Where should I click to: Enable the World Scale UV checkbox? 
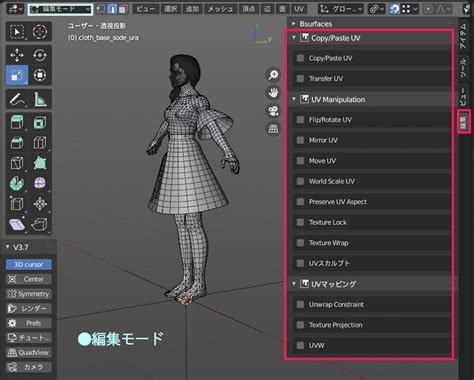pyautogui.click(x=300, y=181)
